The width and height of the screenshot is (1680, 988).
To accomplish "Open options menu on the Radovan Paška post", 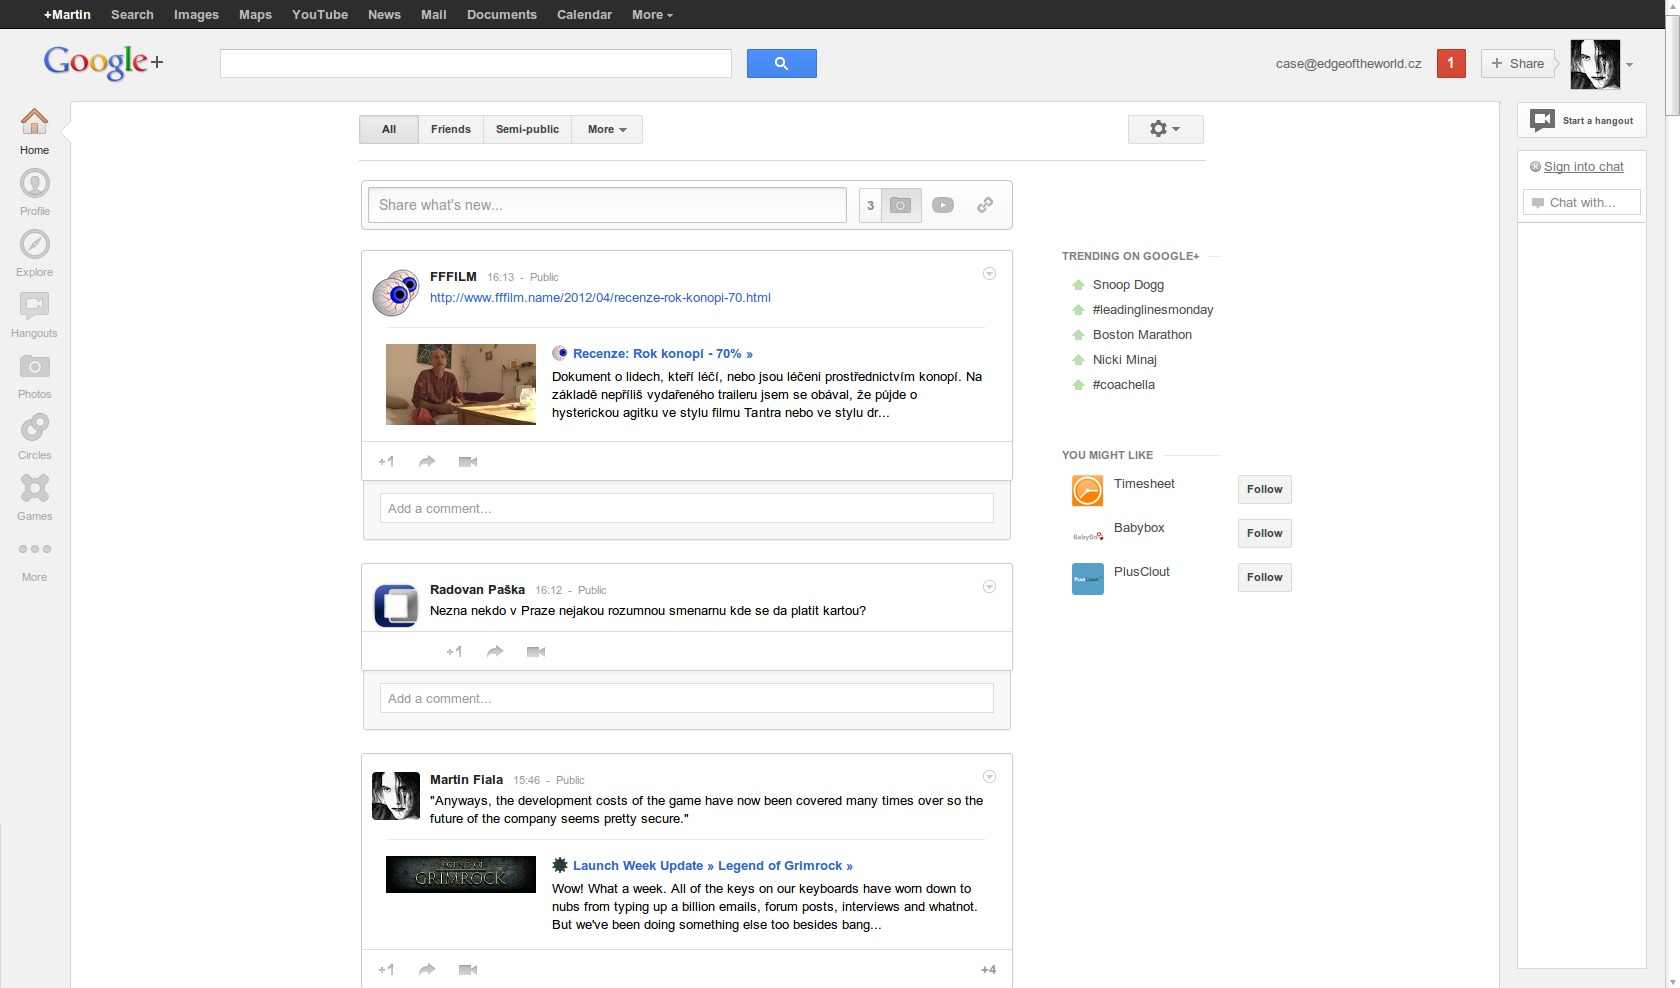I will coord(989,586).
